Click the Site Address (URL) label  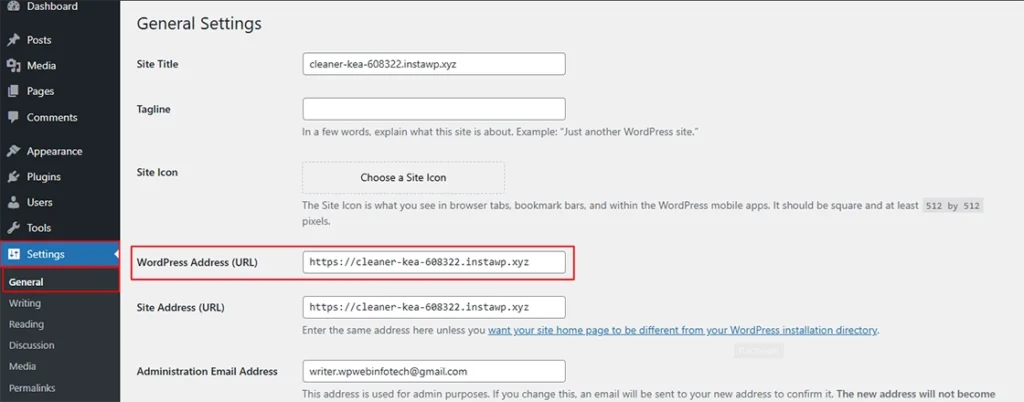pyautogui.click(x=181, y=307)
